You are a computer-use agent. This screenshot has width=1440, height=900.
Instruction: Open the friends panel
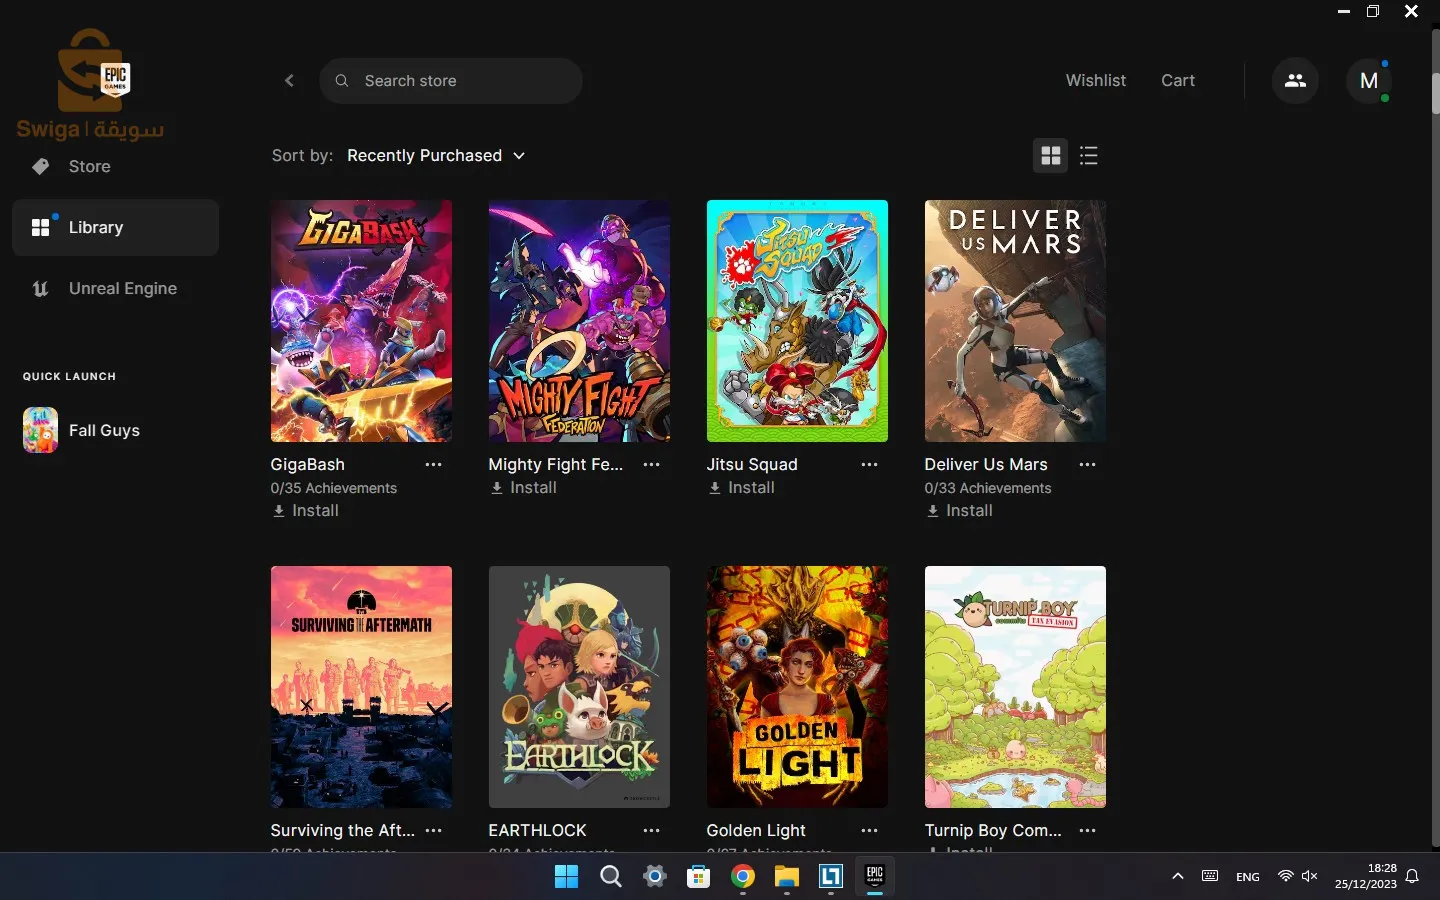point(1294,80)
